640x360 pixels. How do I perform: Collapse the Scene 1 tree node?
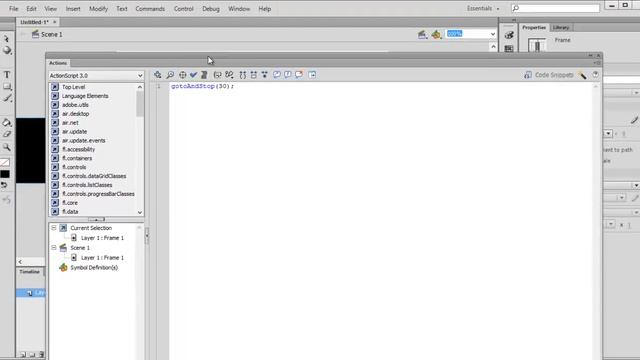pyautogui.click(x=54, y=247)
